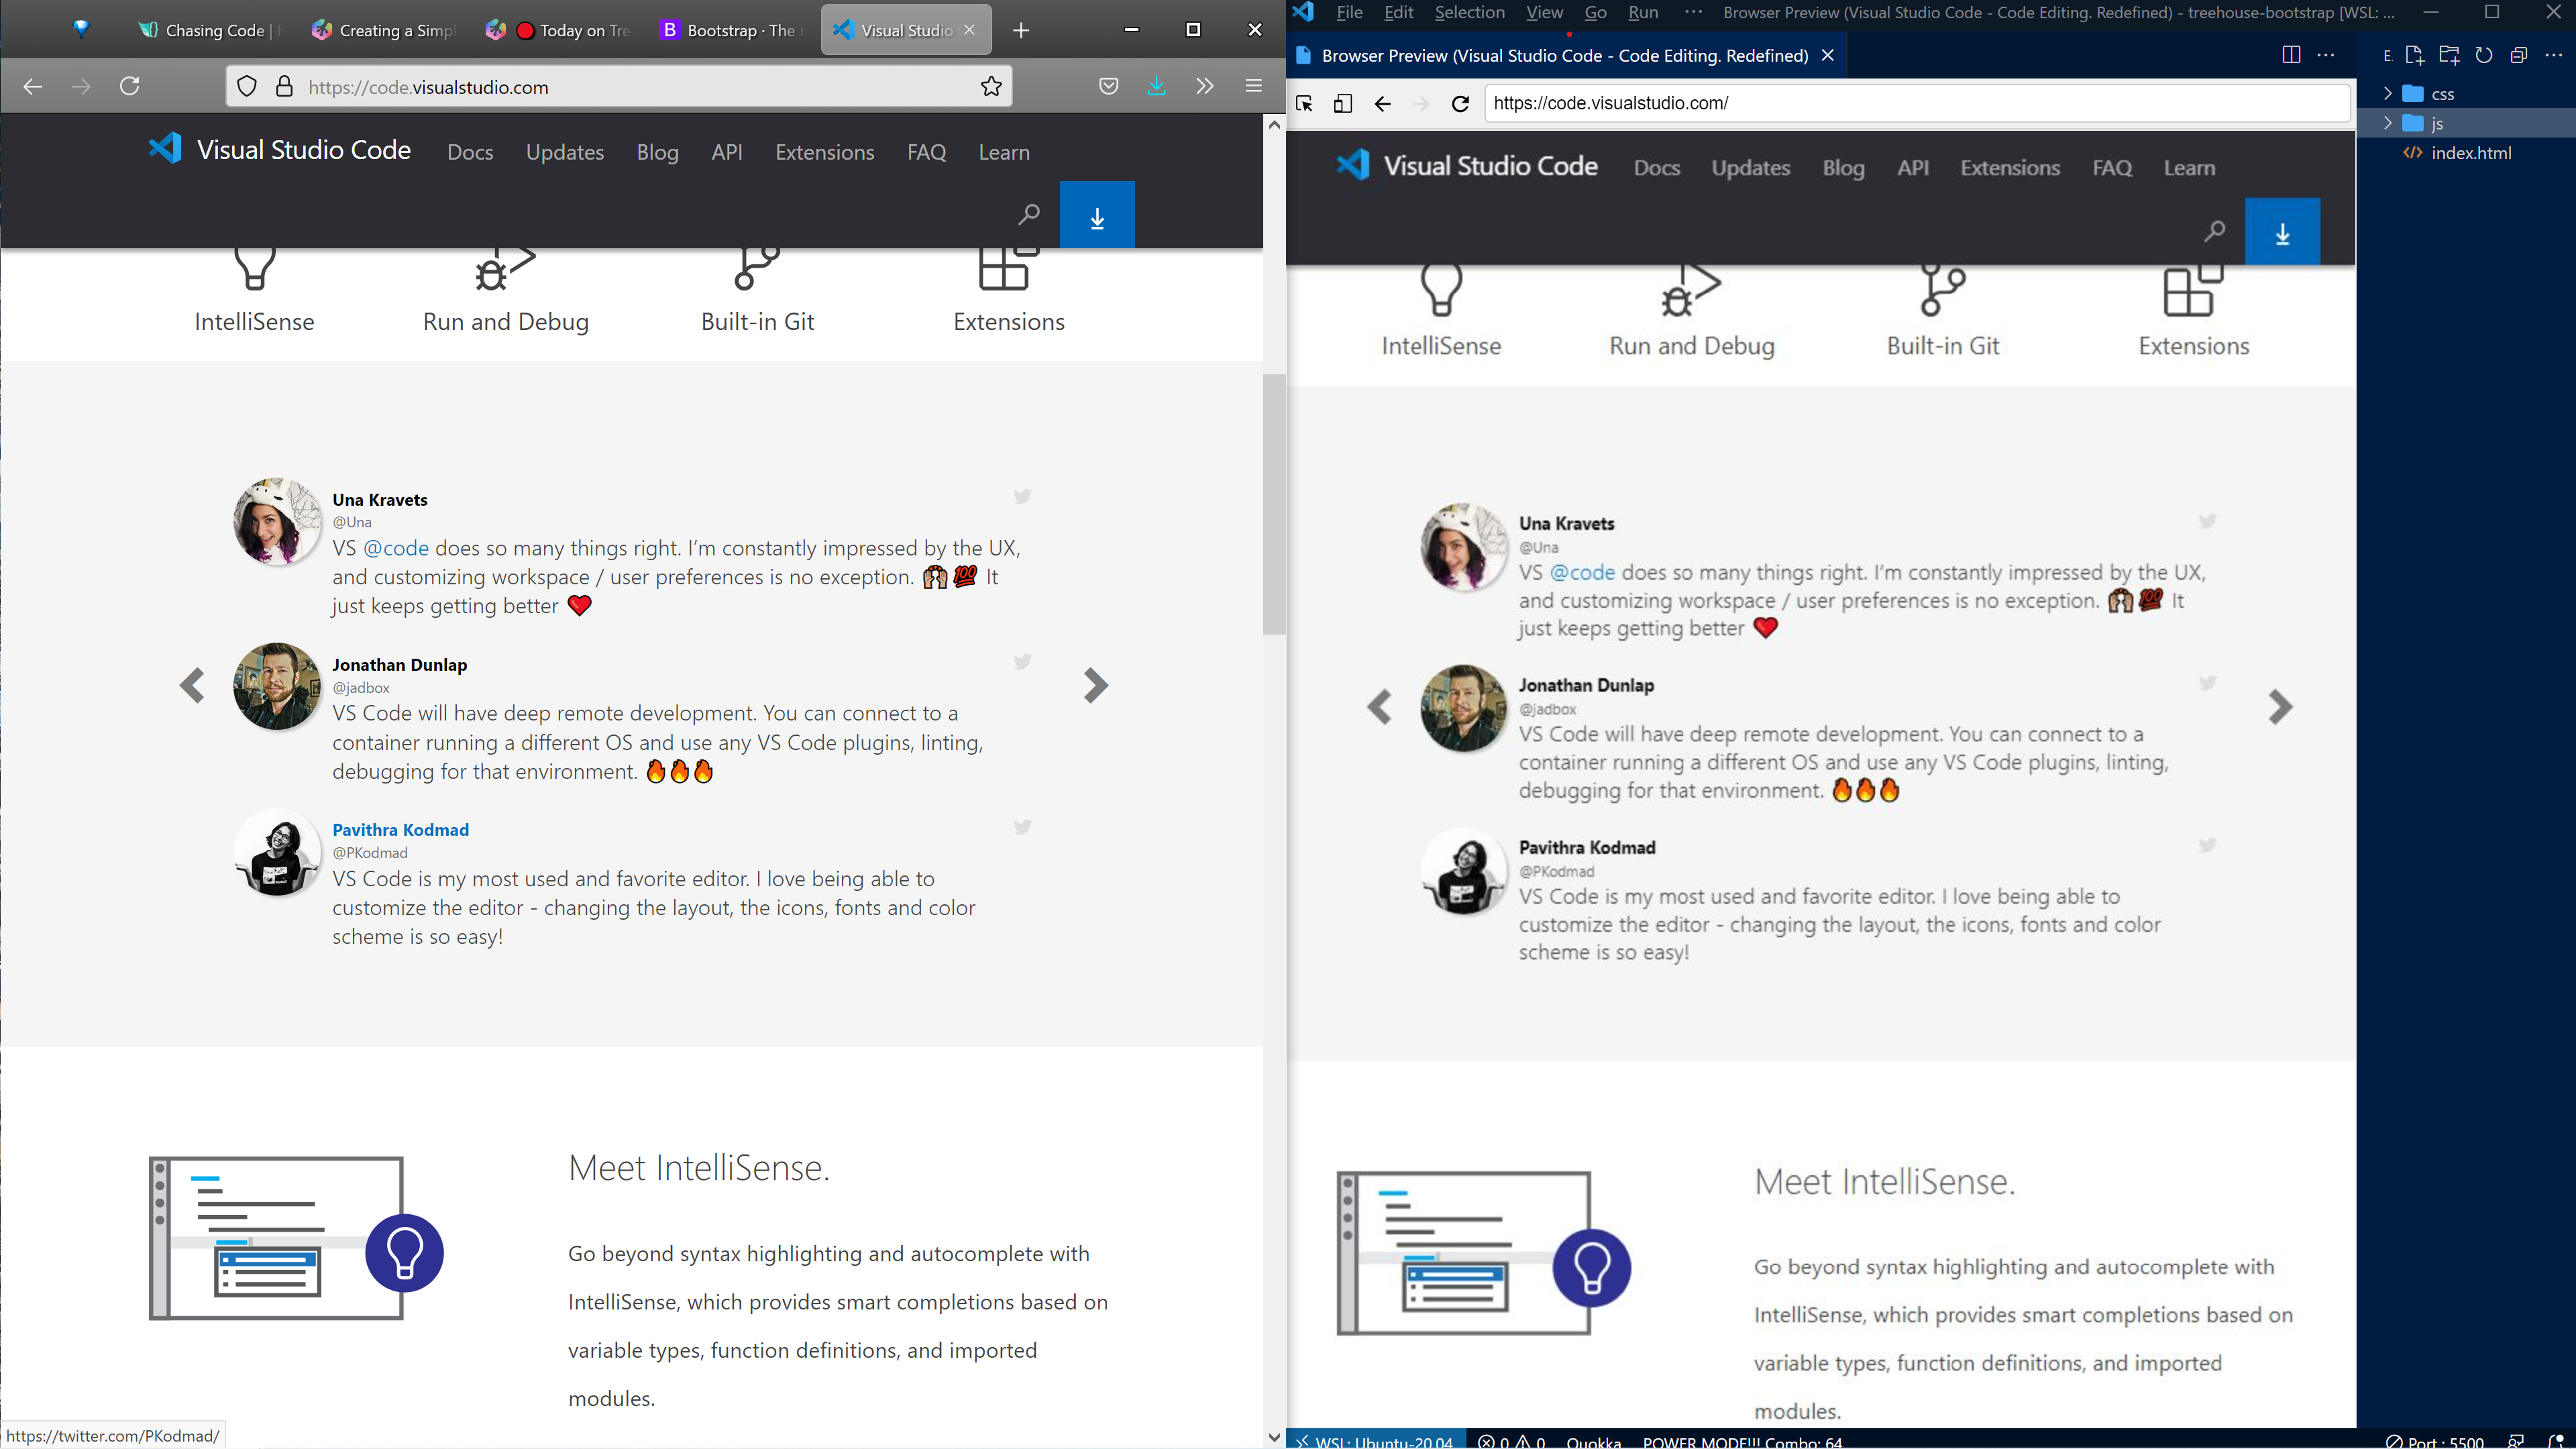Reload the page in Browser Preview
Image resolution: width=2576 pixels, height=1449 pixels.
point(1460,103)
